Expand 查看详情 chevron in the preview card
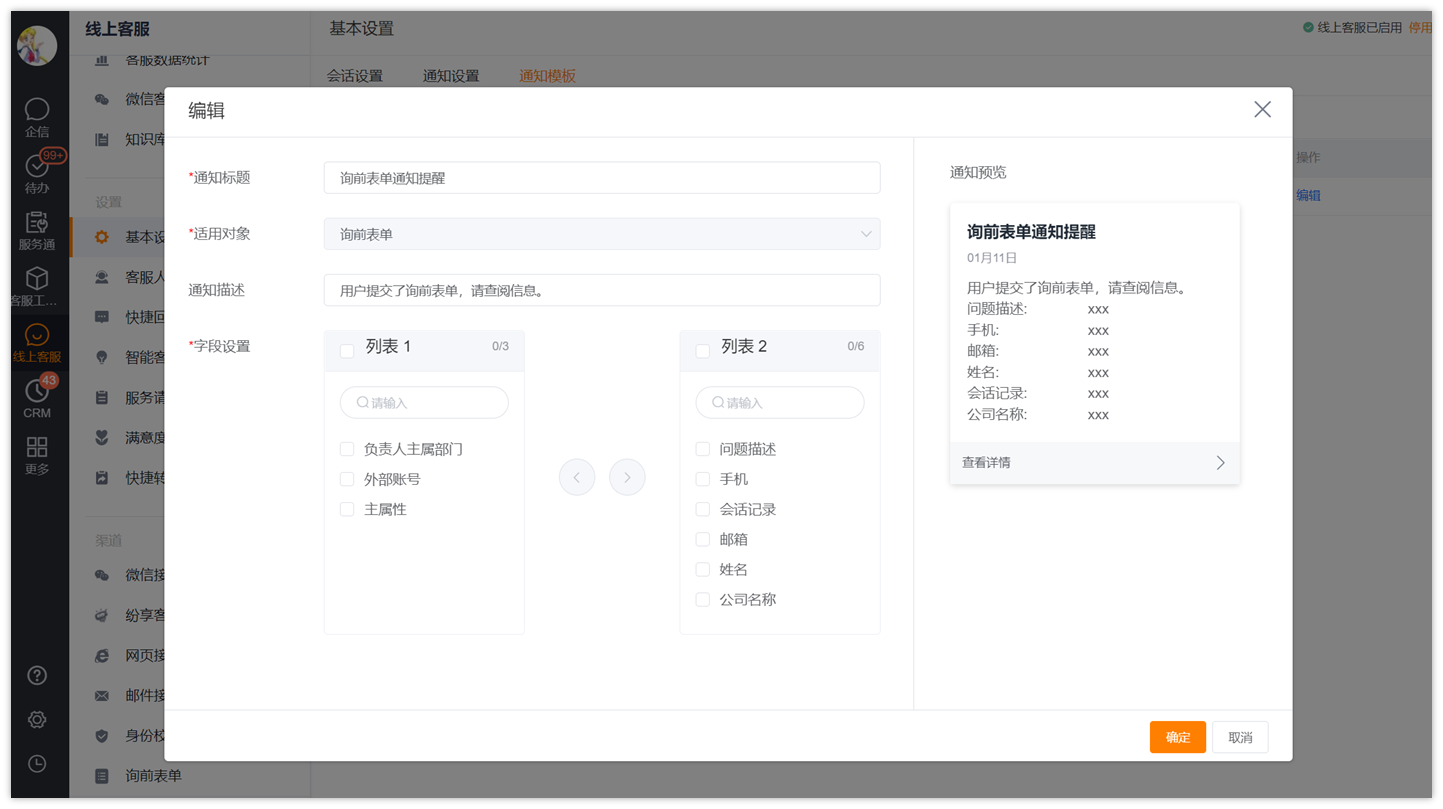Screen dimensions: 1443x809 tap(1220, 463)
